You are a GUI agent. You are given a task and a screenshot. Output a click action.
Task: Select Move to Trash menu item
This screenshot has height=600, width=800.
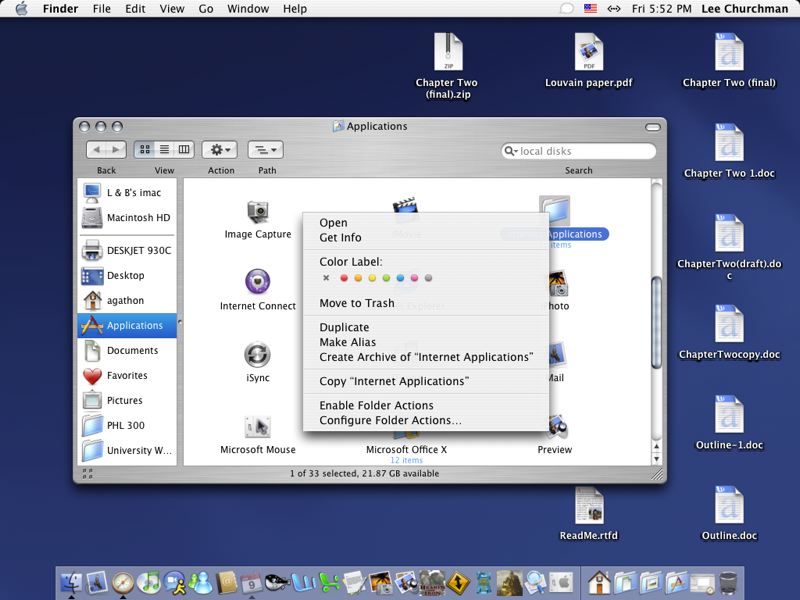(x=356, y=303)
